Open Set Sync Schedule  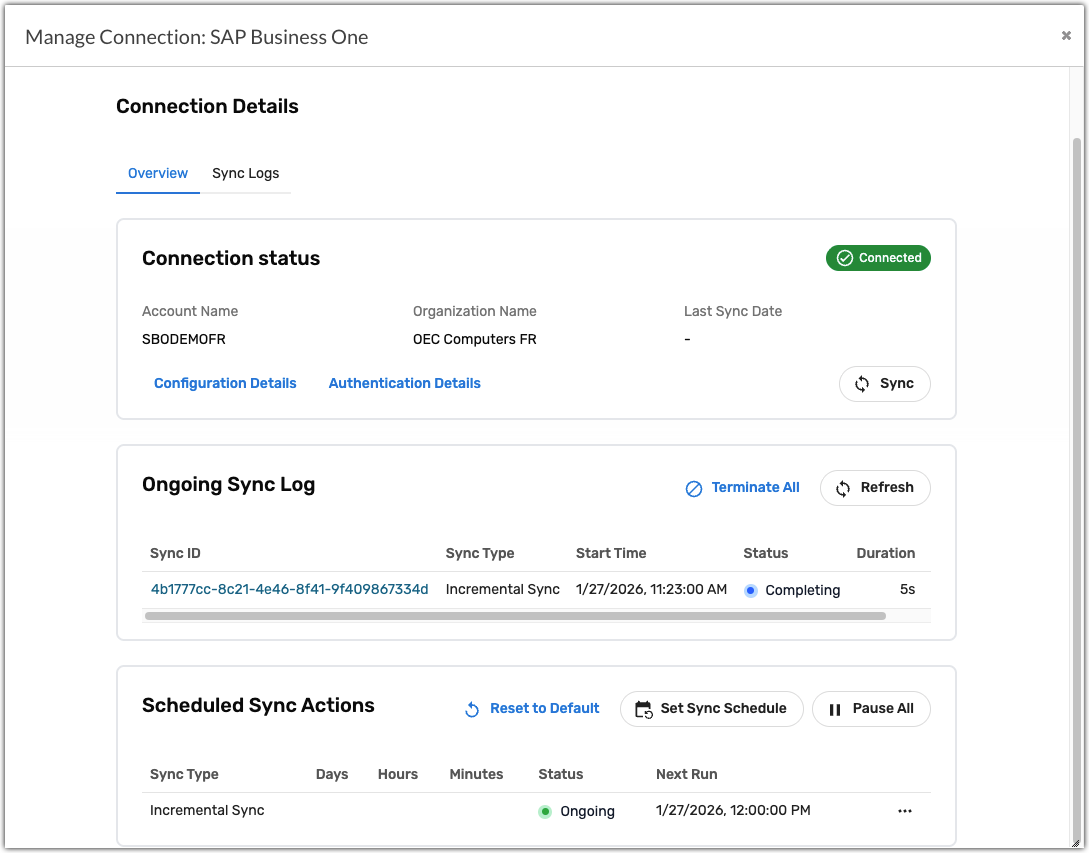(x=711, y=709)
